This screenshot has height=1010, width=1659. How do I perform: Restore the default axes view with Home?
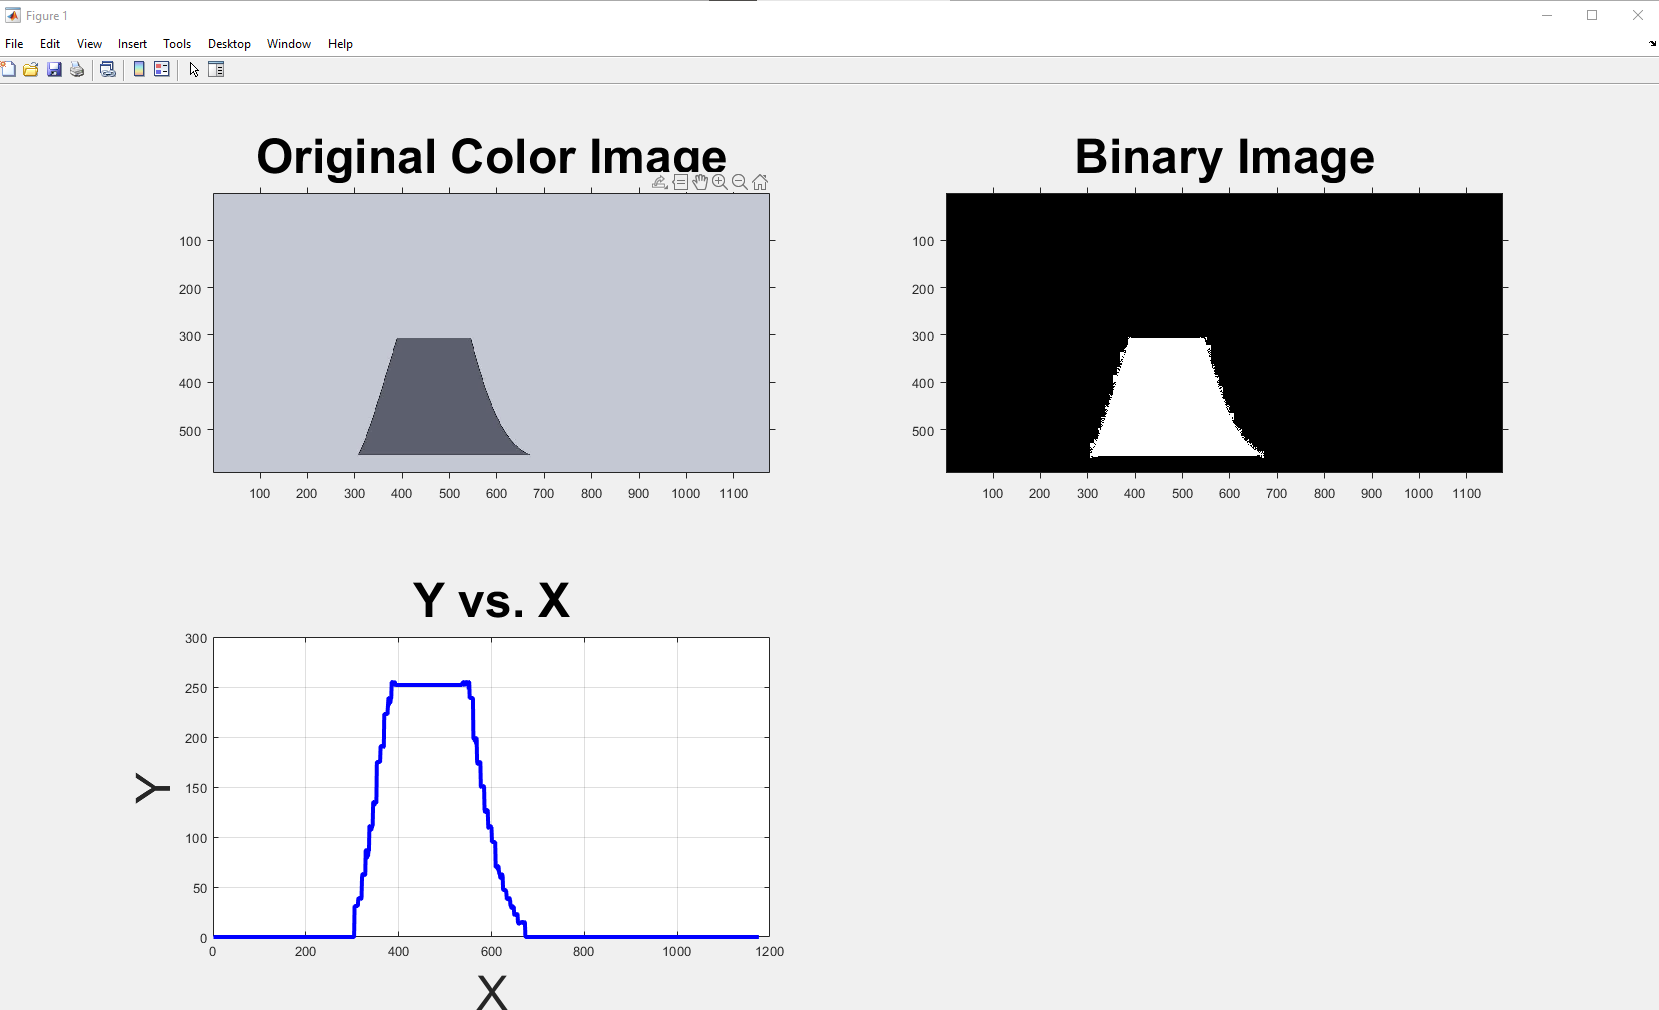(x=760, y=182)
